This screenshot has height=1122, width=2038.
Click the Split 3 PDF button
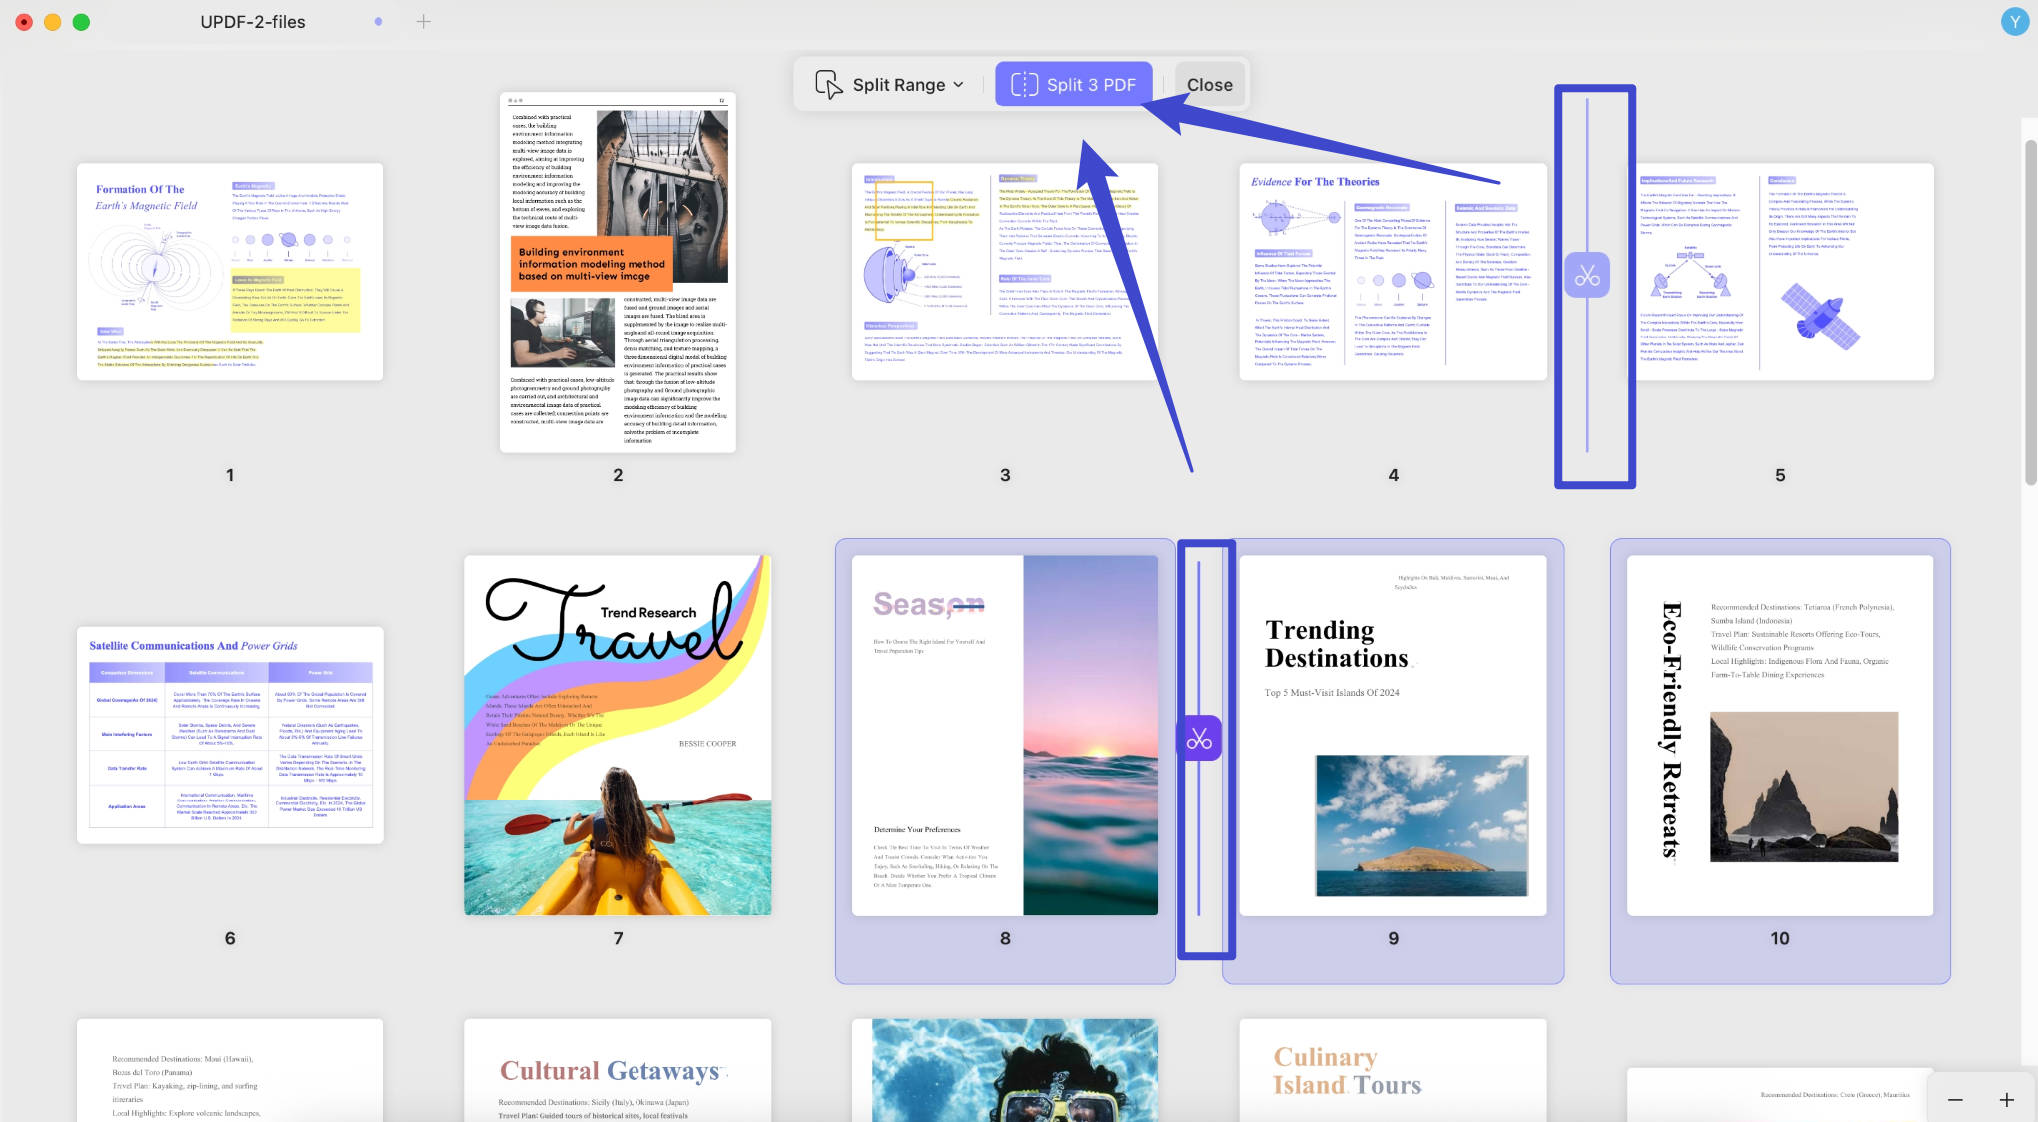[x=1074, y=85]
